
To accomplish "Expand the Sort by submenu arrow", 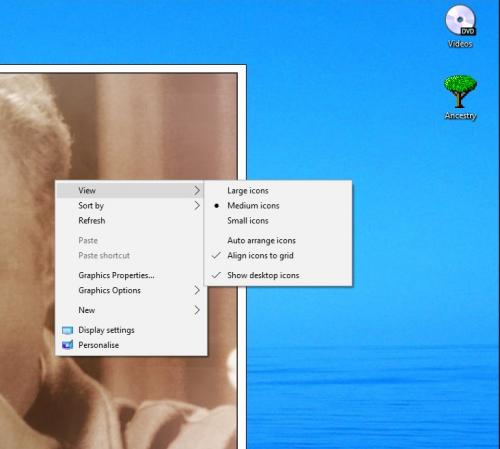I will 197,206.
